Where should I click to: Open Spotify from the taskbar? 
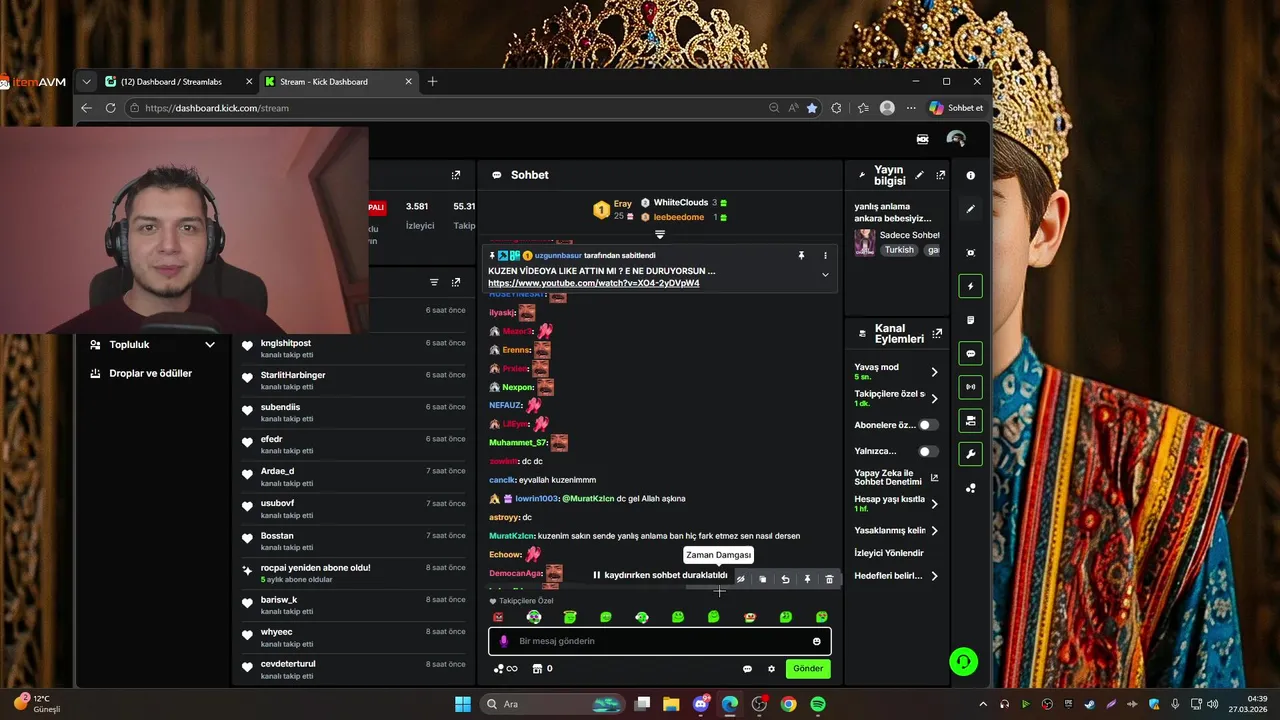(818, 704)
